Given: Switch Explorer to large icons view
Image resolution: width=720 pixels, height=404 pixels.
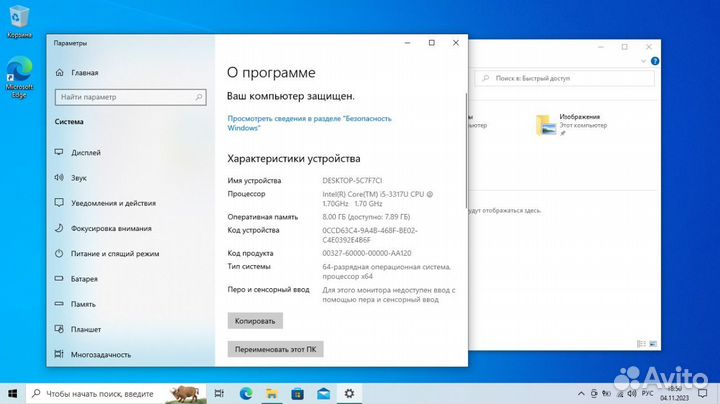Looking at the screenshot, I should click(x=653, y=343).
